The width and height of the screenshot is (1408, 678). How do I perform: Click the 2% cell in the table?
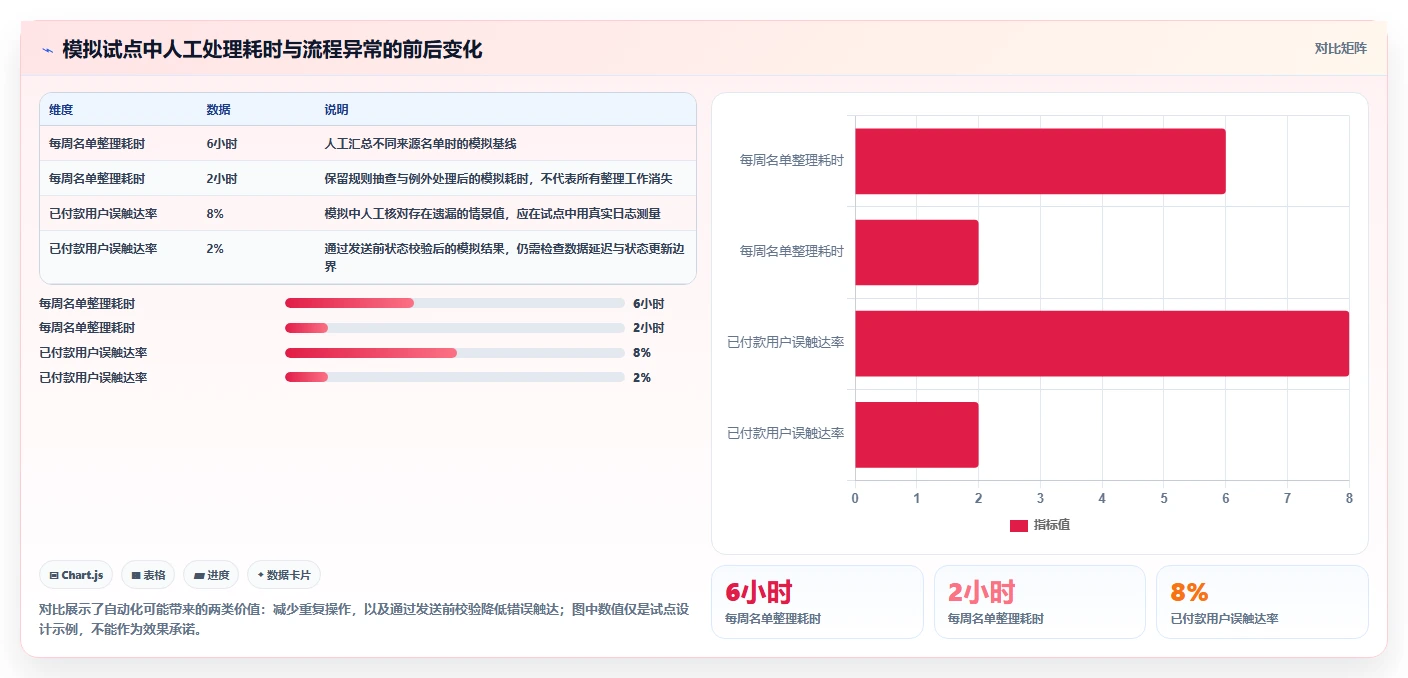point(215,249)
